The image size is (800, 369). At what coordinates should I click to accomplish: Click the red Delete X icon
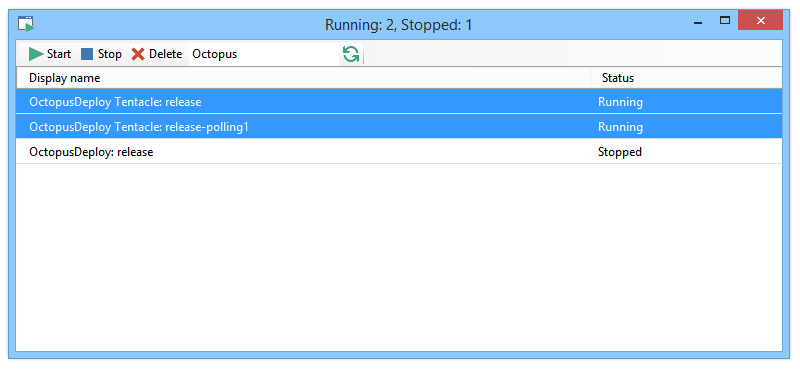(x=138, y=54)
